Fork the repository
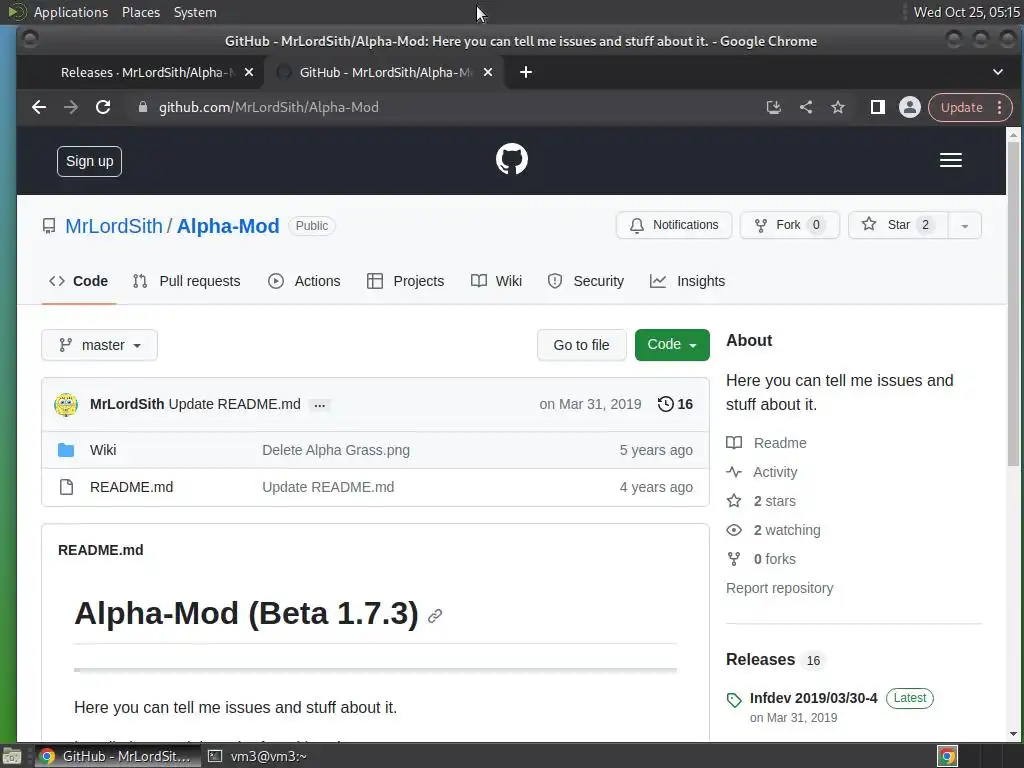Screen dimensions: 1024x768 [790, 225]
